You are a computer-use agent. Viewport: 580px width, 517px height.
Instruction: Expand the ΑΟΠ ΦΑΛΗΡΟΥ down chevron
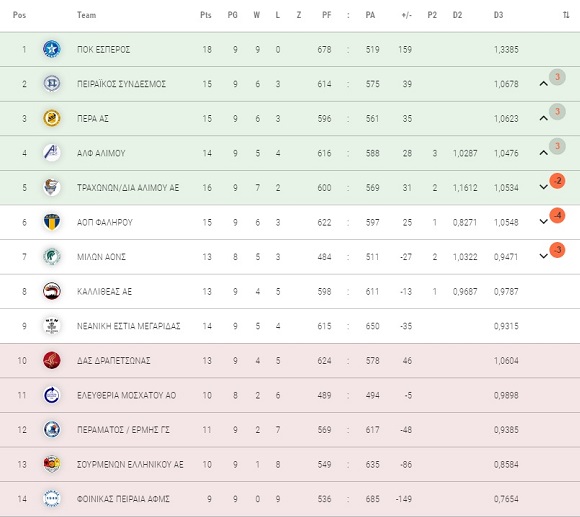pos(543,222)
